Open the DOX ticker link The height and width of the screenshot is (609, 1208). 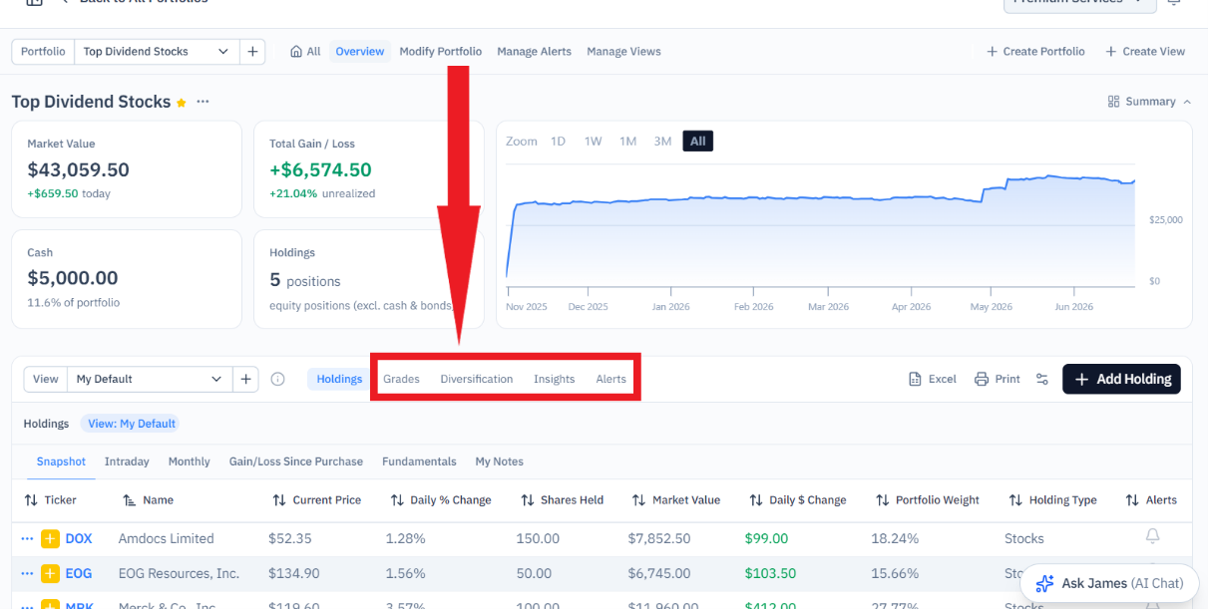click(x=78, y=539)
